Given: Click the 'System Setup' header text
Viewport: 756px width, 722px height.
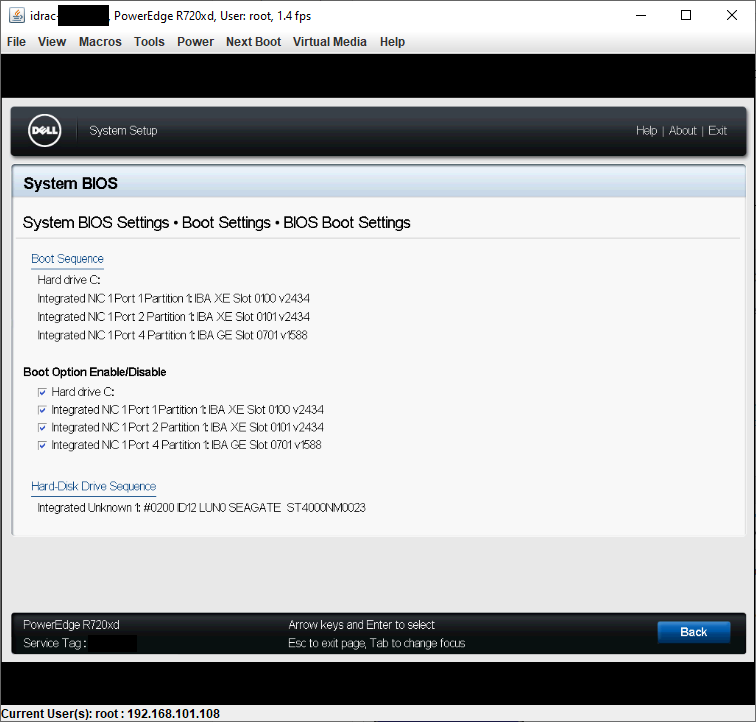Looking at the screenshot, I should pos(123,131).
